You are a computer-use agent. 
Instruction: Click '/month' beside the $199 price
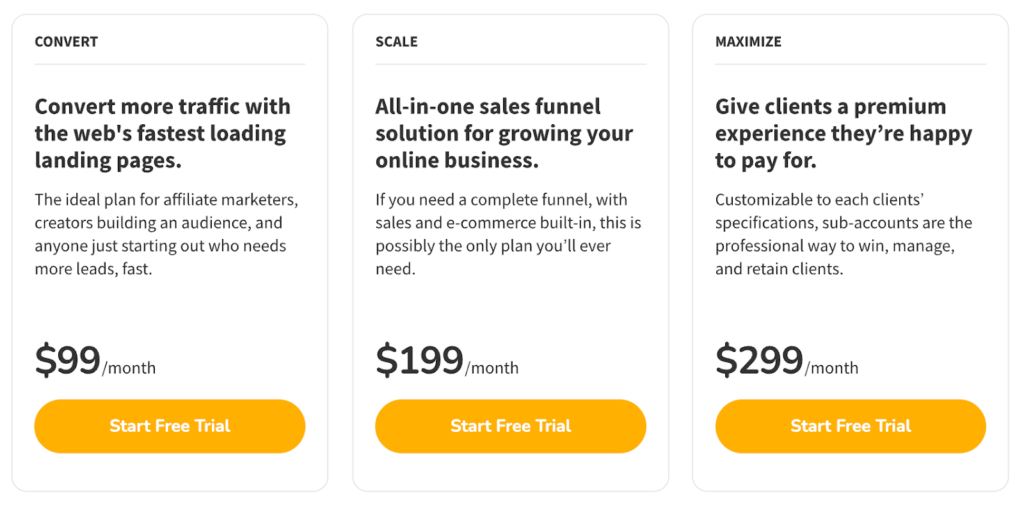click(x=492, y=368)
